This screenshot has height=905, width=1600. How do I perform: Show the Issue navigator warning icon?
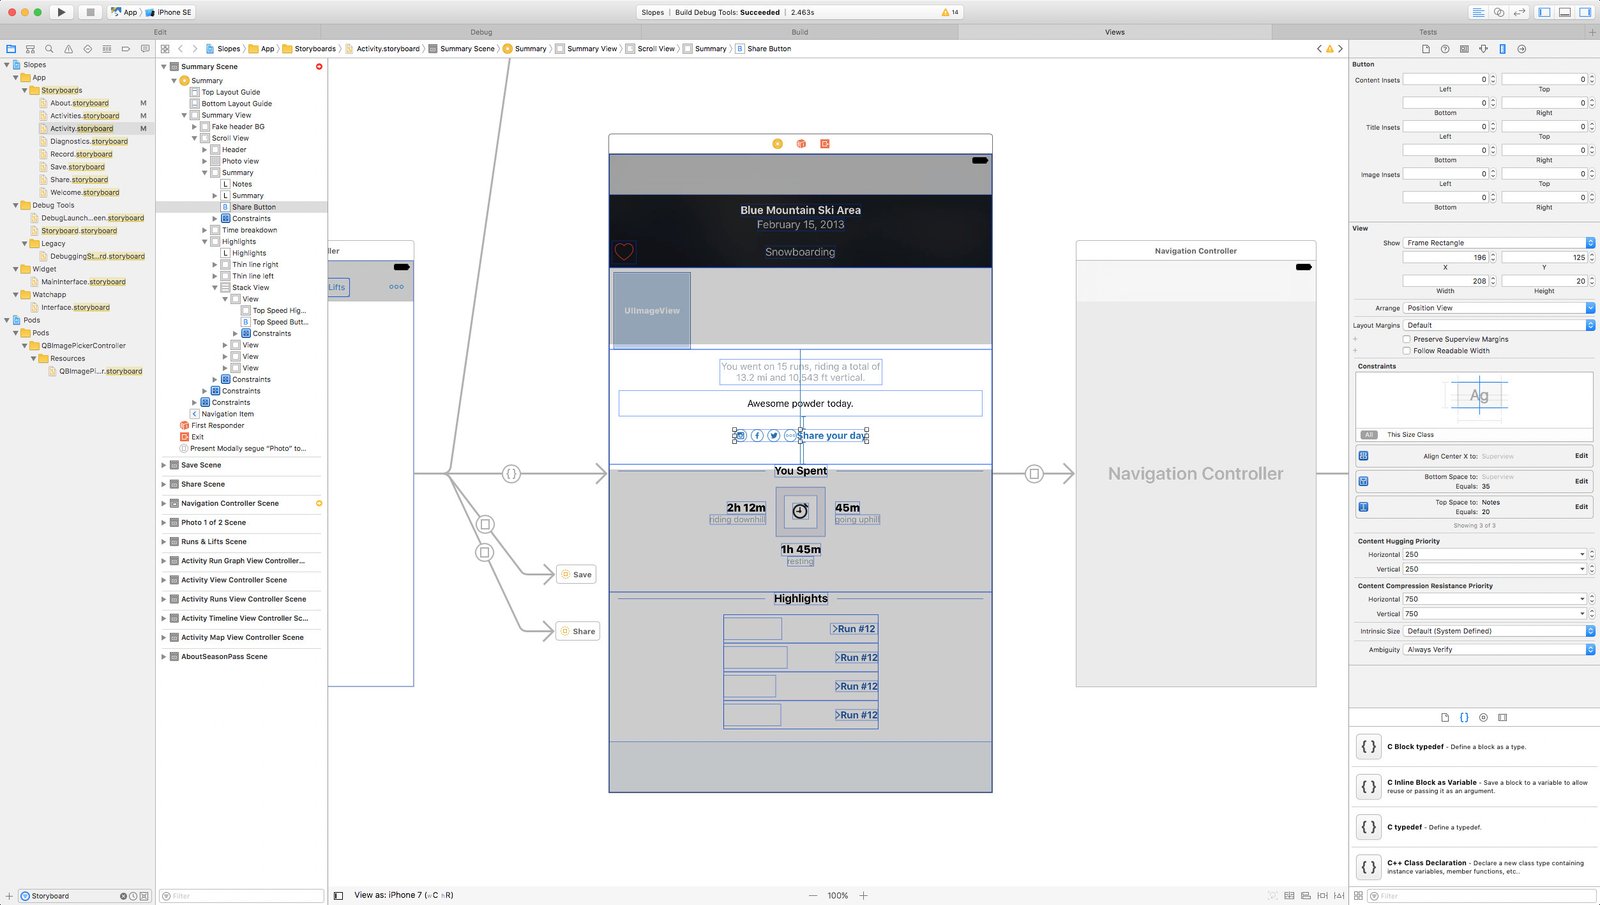(x=68, y=48)
